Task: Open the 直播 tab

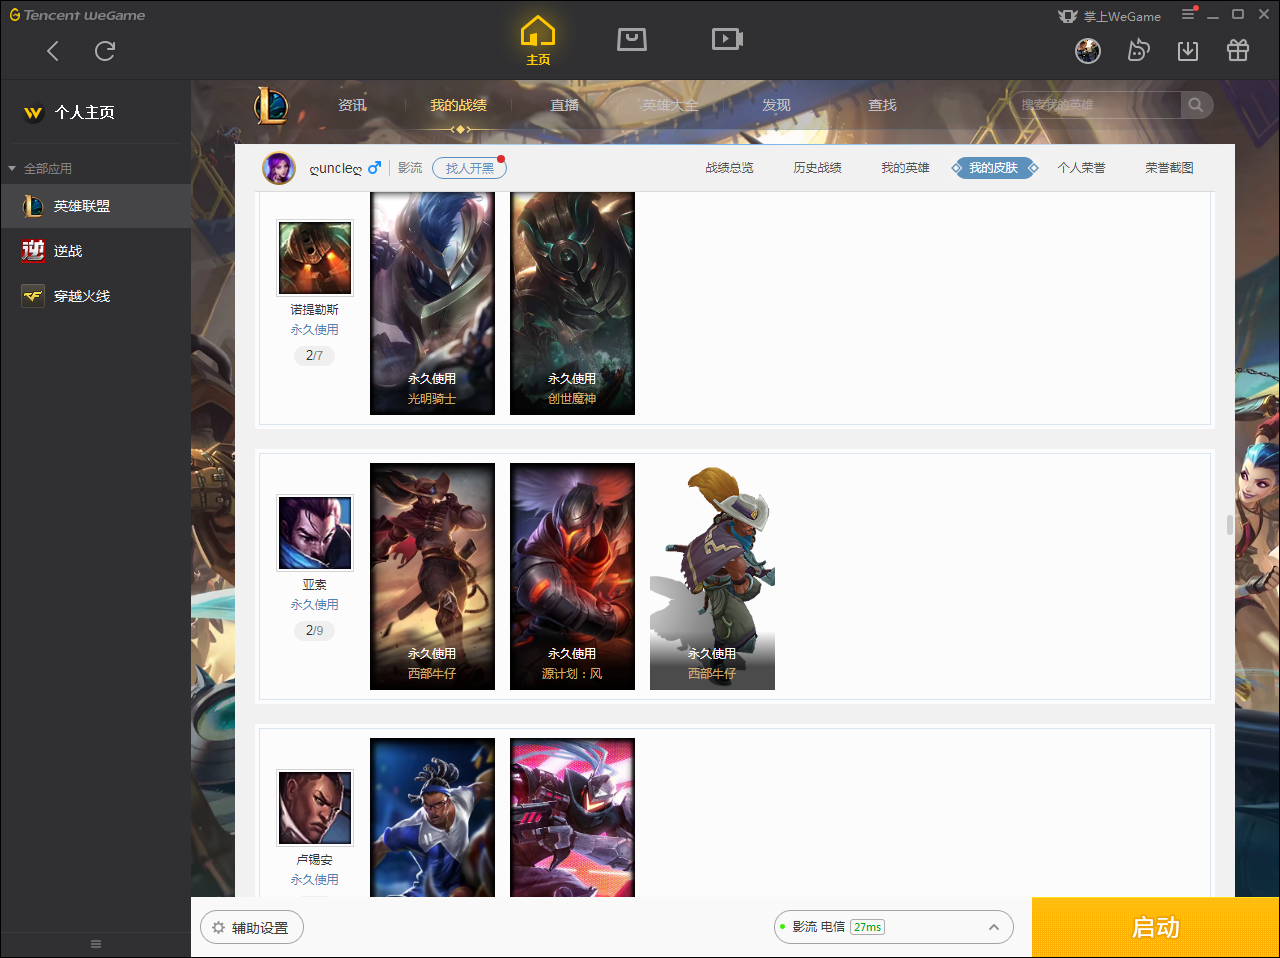Action: 565,105
